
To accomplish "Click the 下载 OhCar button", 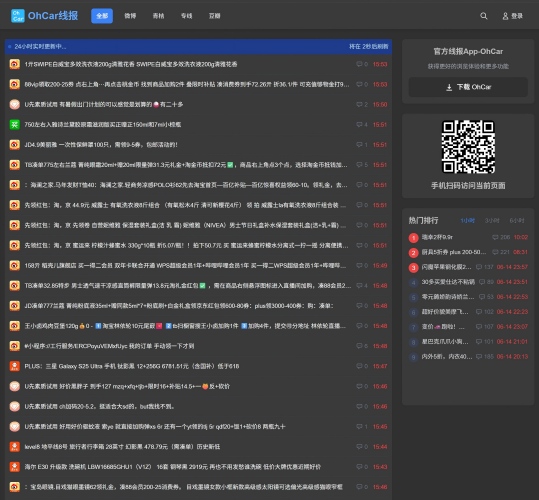I will pos(468,87).
